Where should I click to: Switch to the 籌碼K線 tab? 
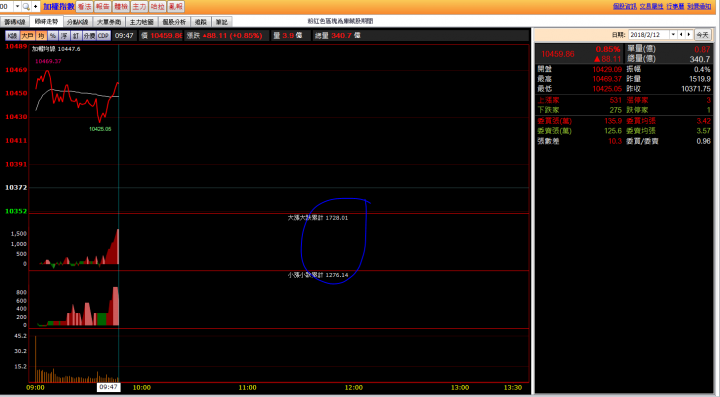pos(15,22)
